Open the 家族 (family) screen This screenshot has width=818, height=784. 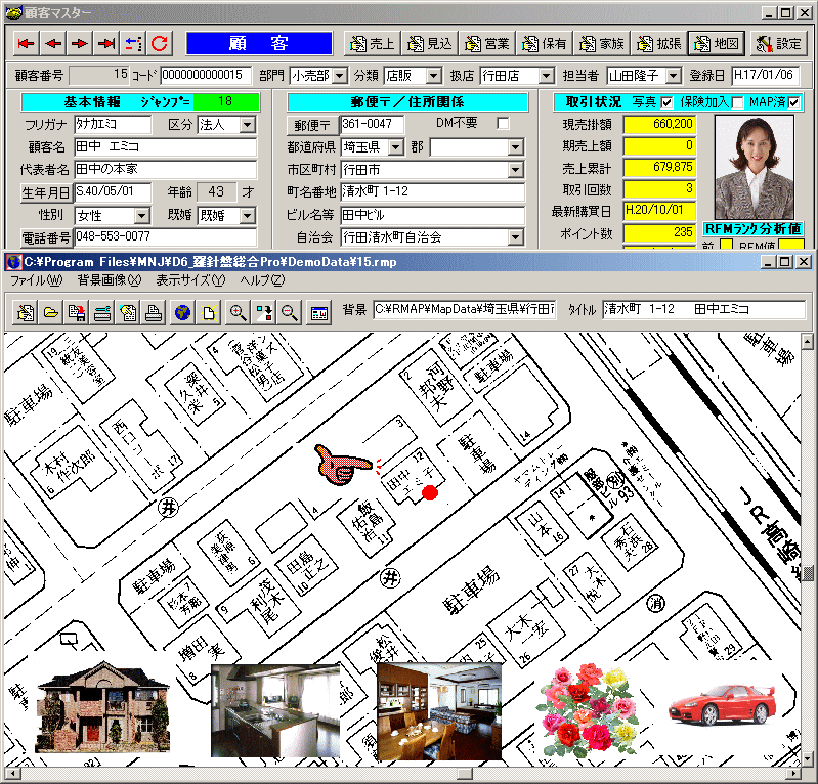coord(602,43)
